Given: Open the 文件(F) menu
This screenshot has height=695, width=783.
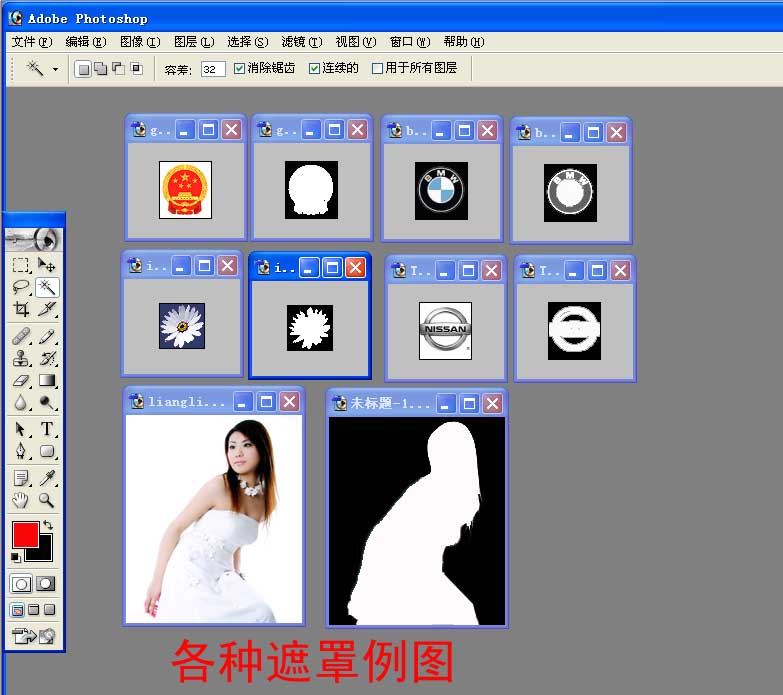Looking at the screenshot, I should [x=32, y=42].
